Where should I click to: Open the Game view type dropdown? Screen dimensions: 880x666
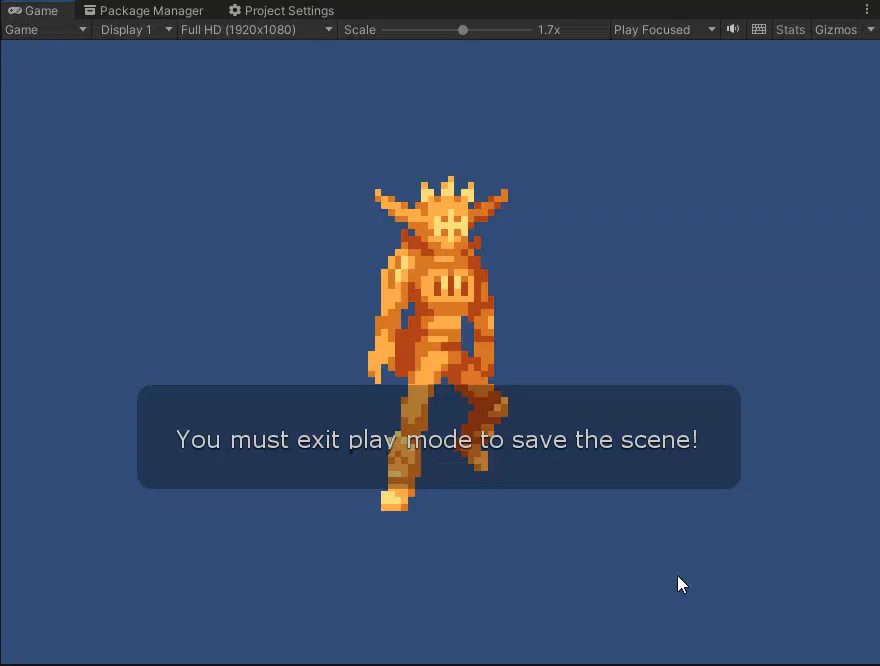pyautogui.click(x=45, y=30)
